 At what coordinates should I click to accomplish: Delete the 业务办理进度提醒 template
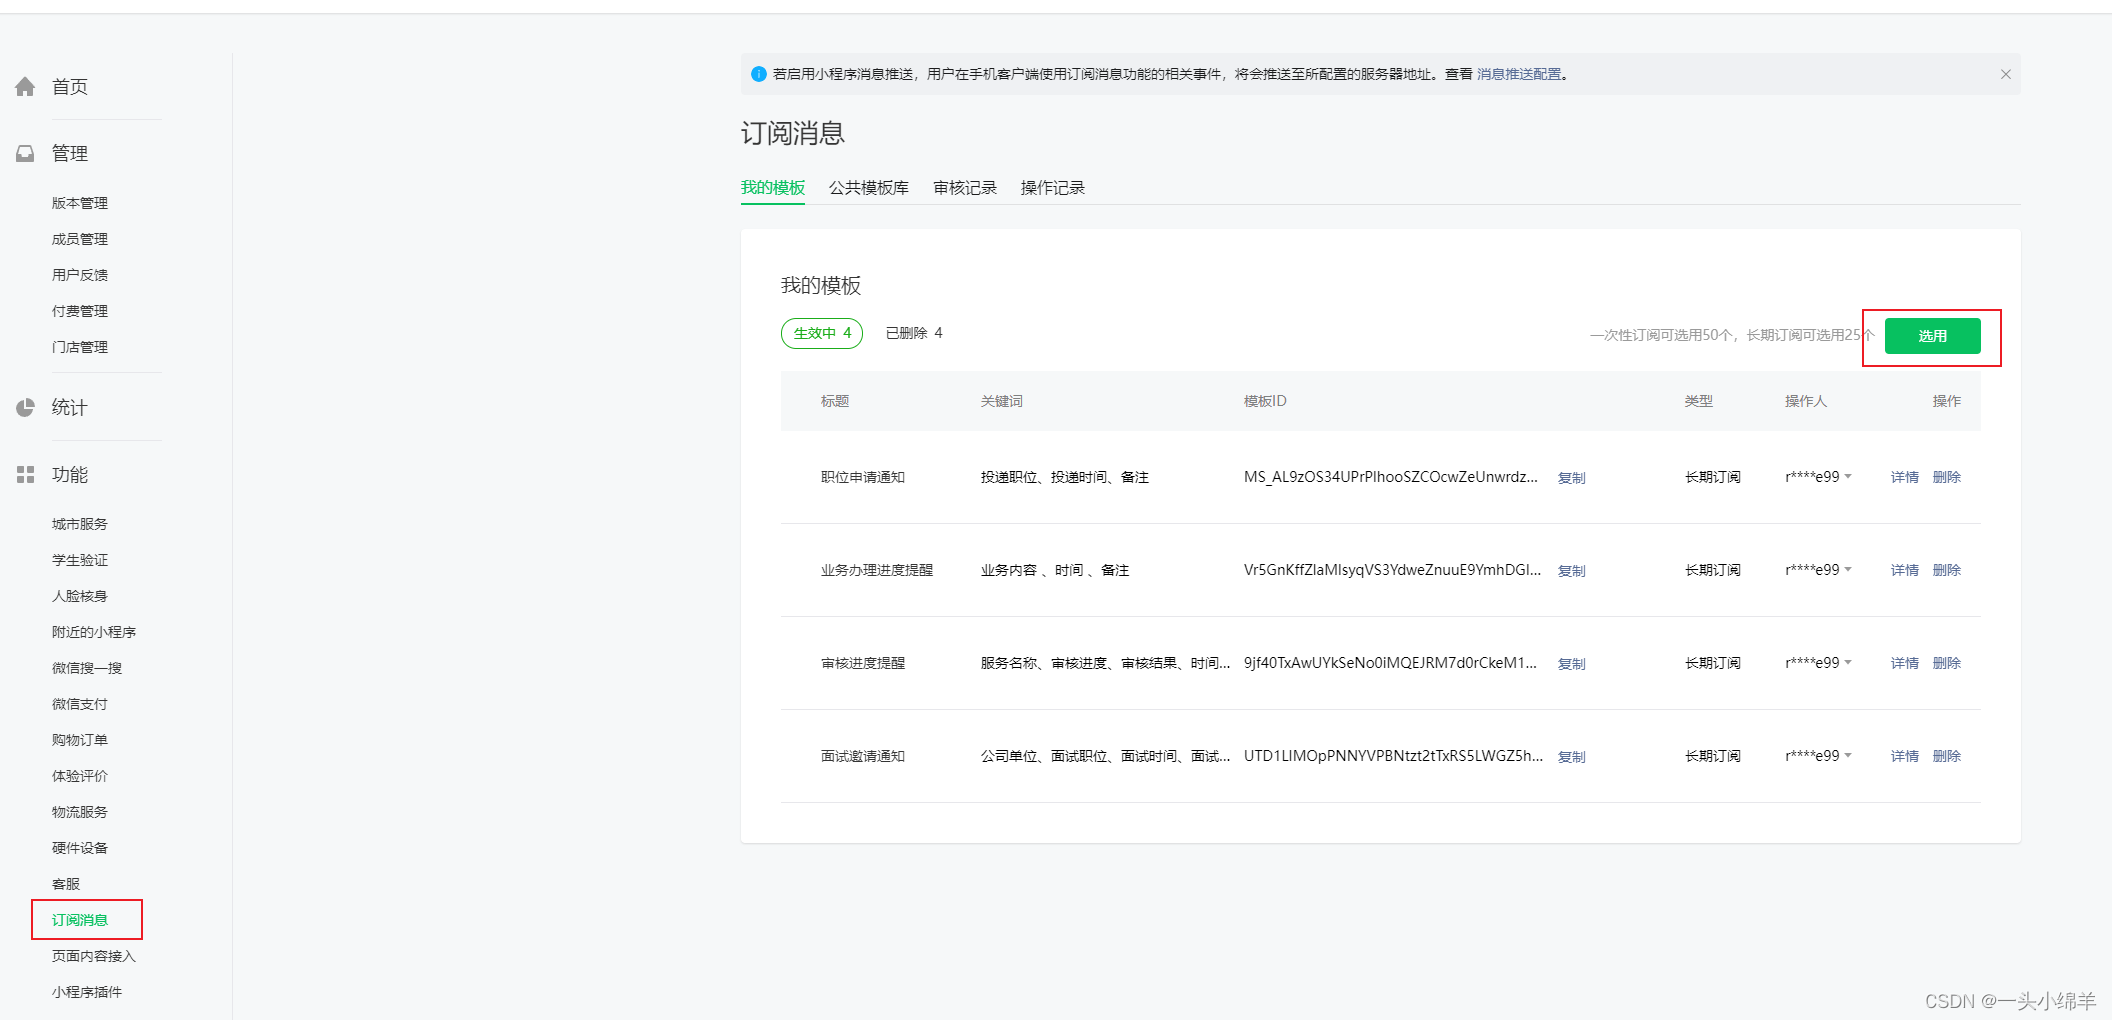[x=1947, y=570]
